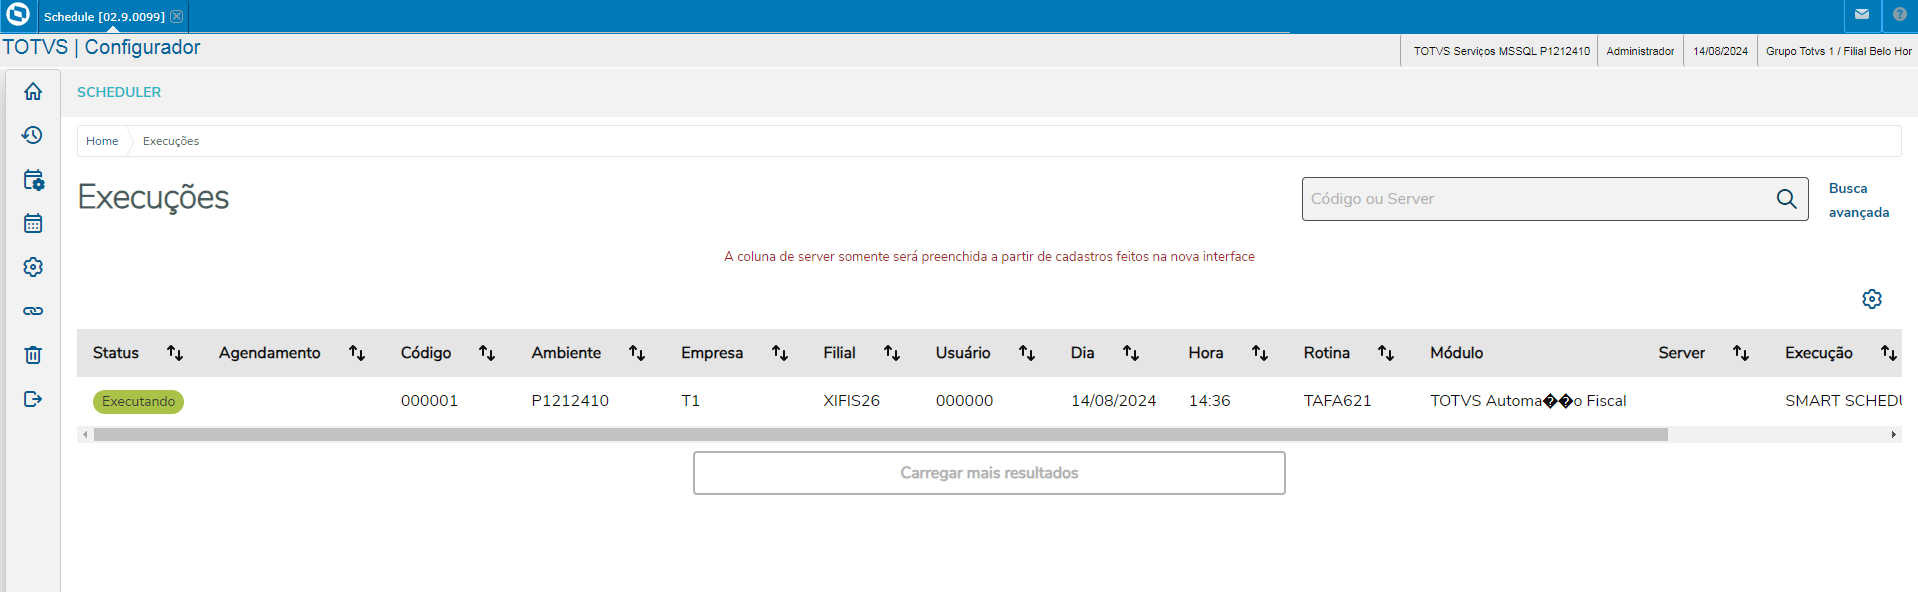Click the trash bin icon in sidebar
The width and height of the screenshot is (1918, 592).
33,355
